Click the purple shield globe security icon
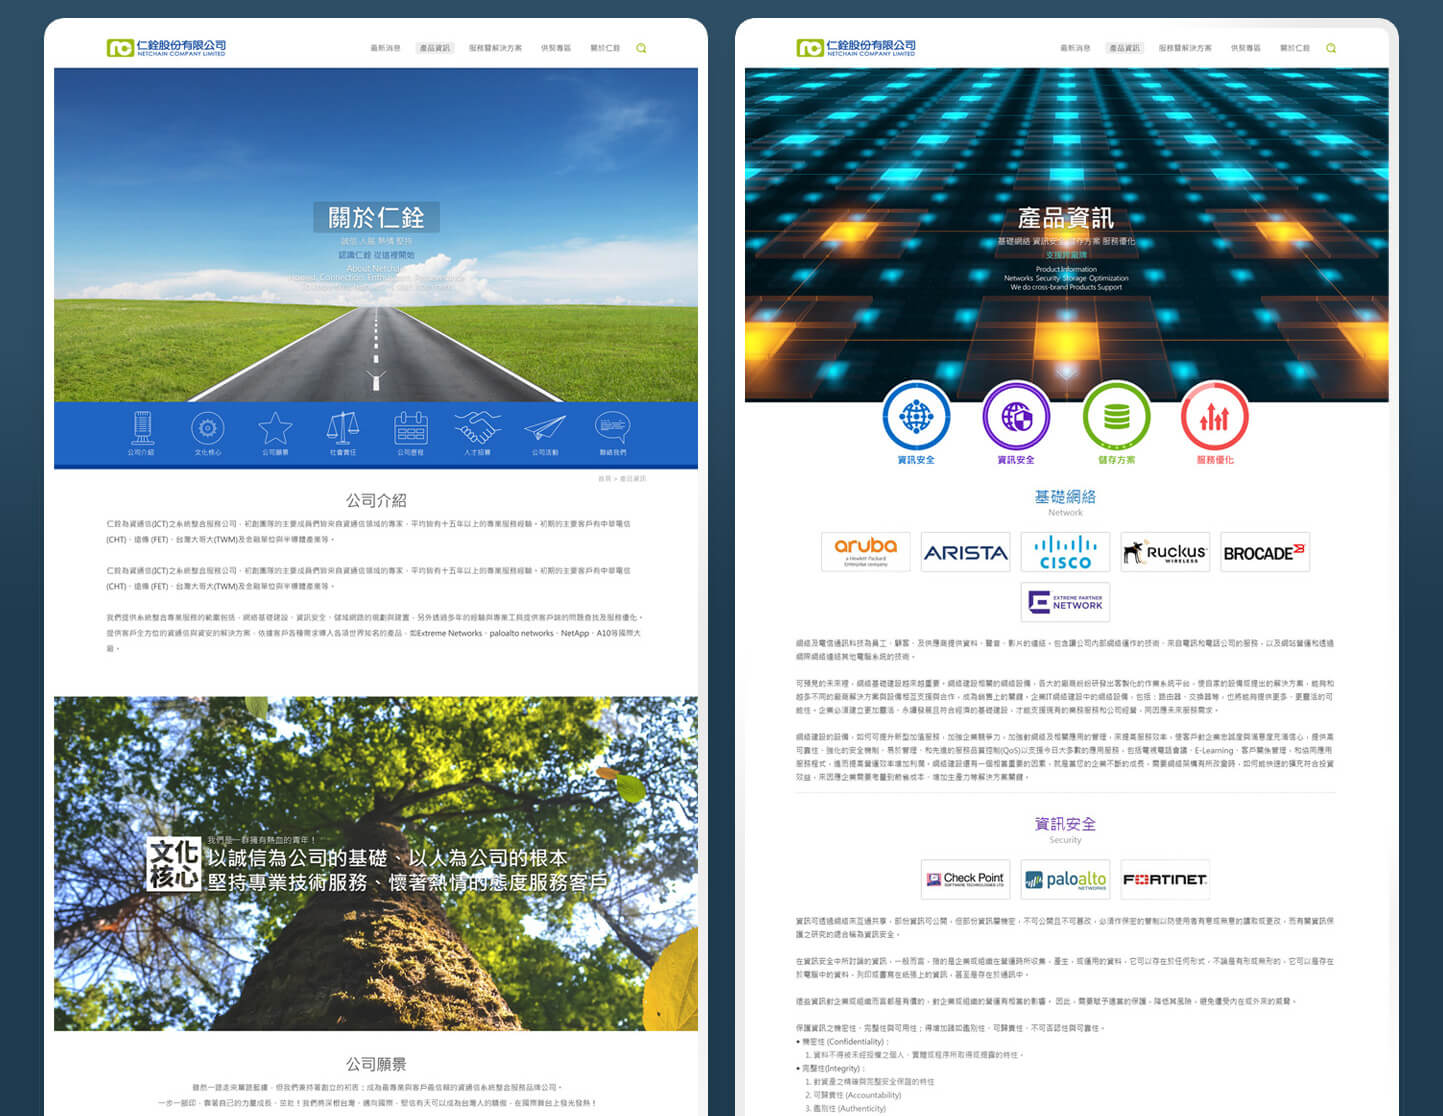Image resolution: width=1443 pixels, height=1116 pixels. point(1016,416)
